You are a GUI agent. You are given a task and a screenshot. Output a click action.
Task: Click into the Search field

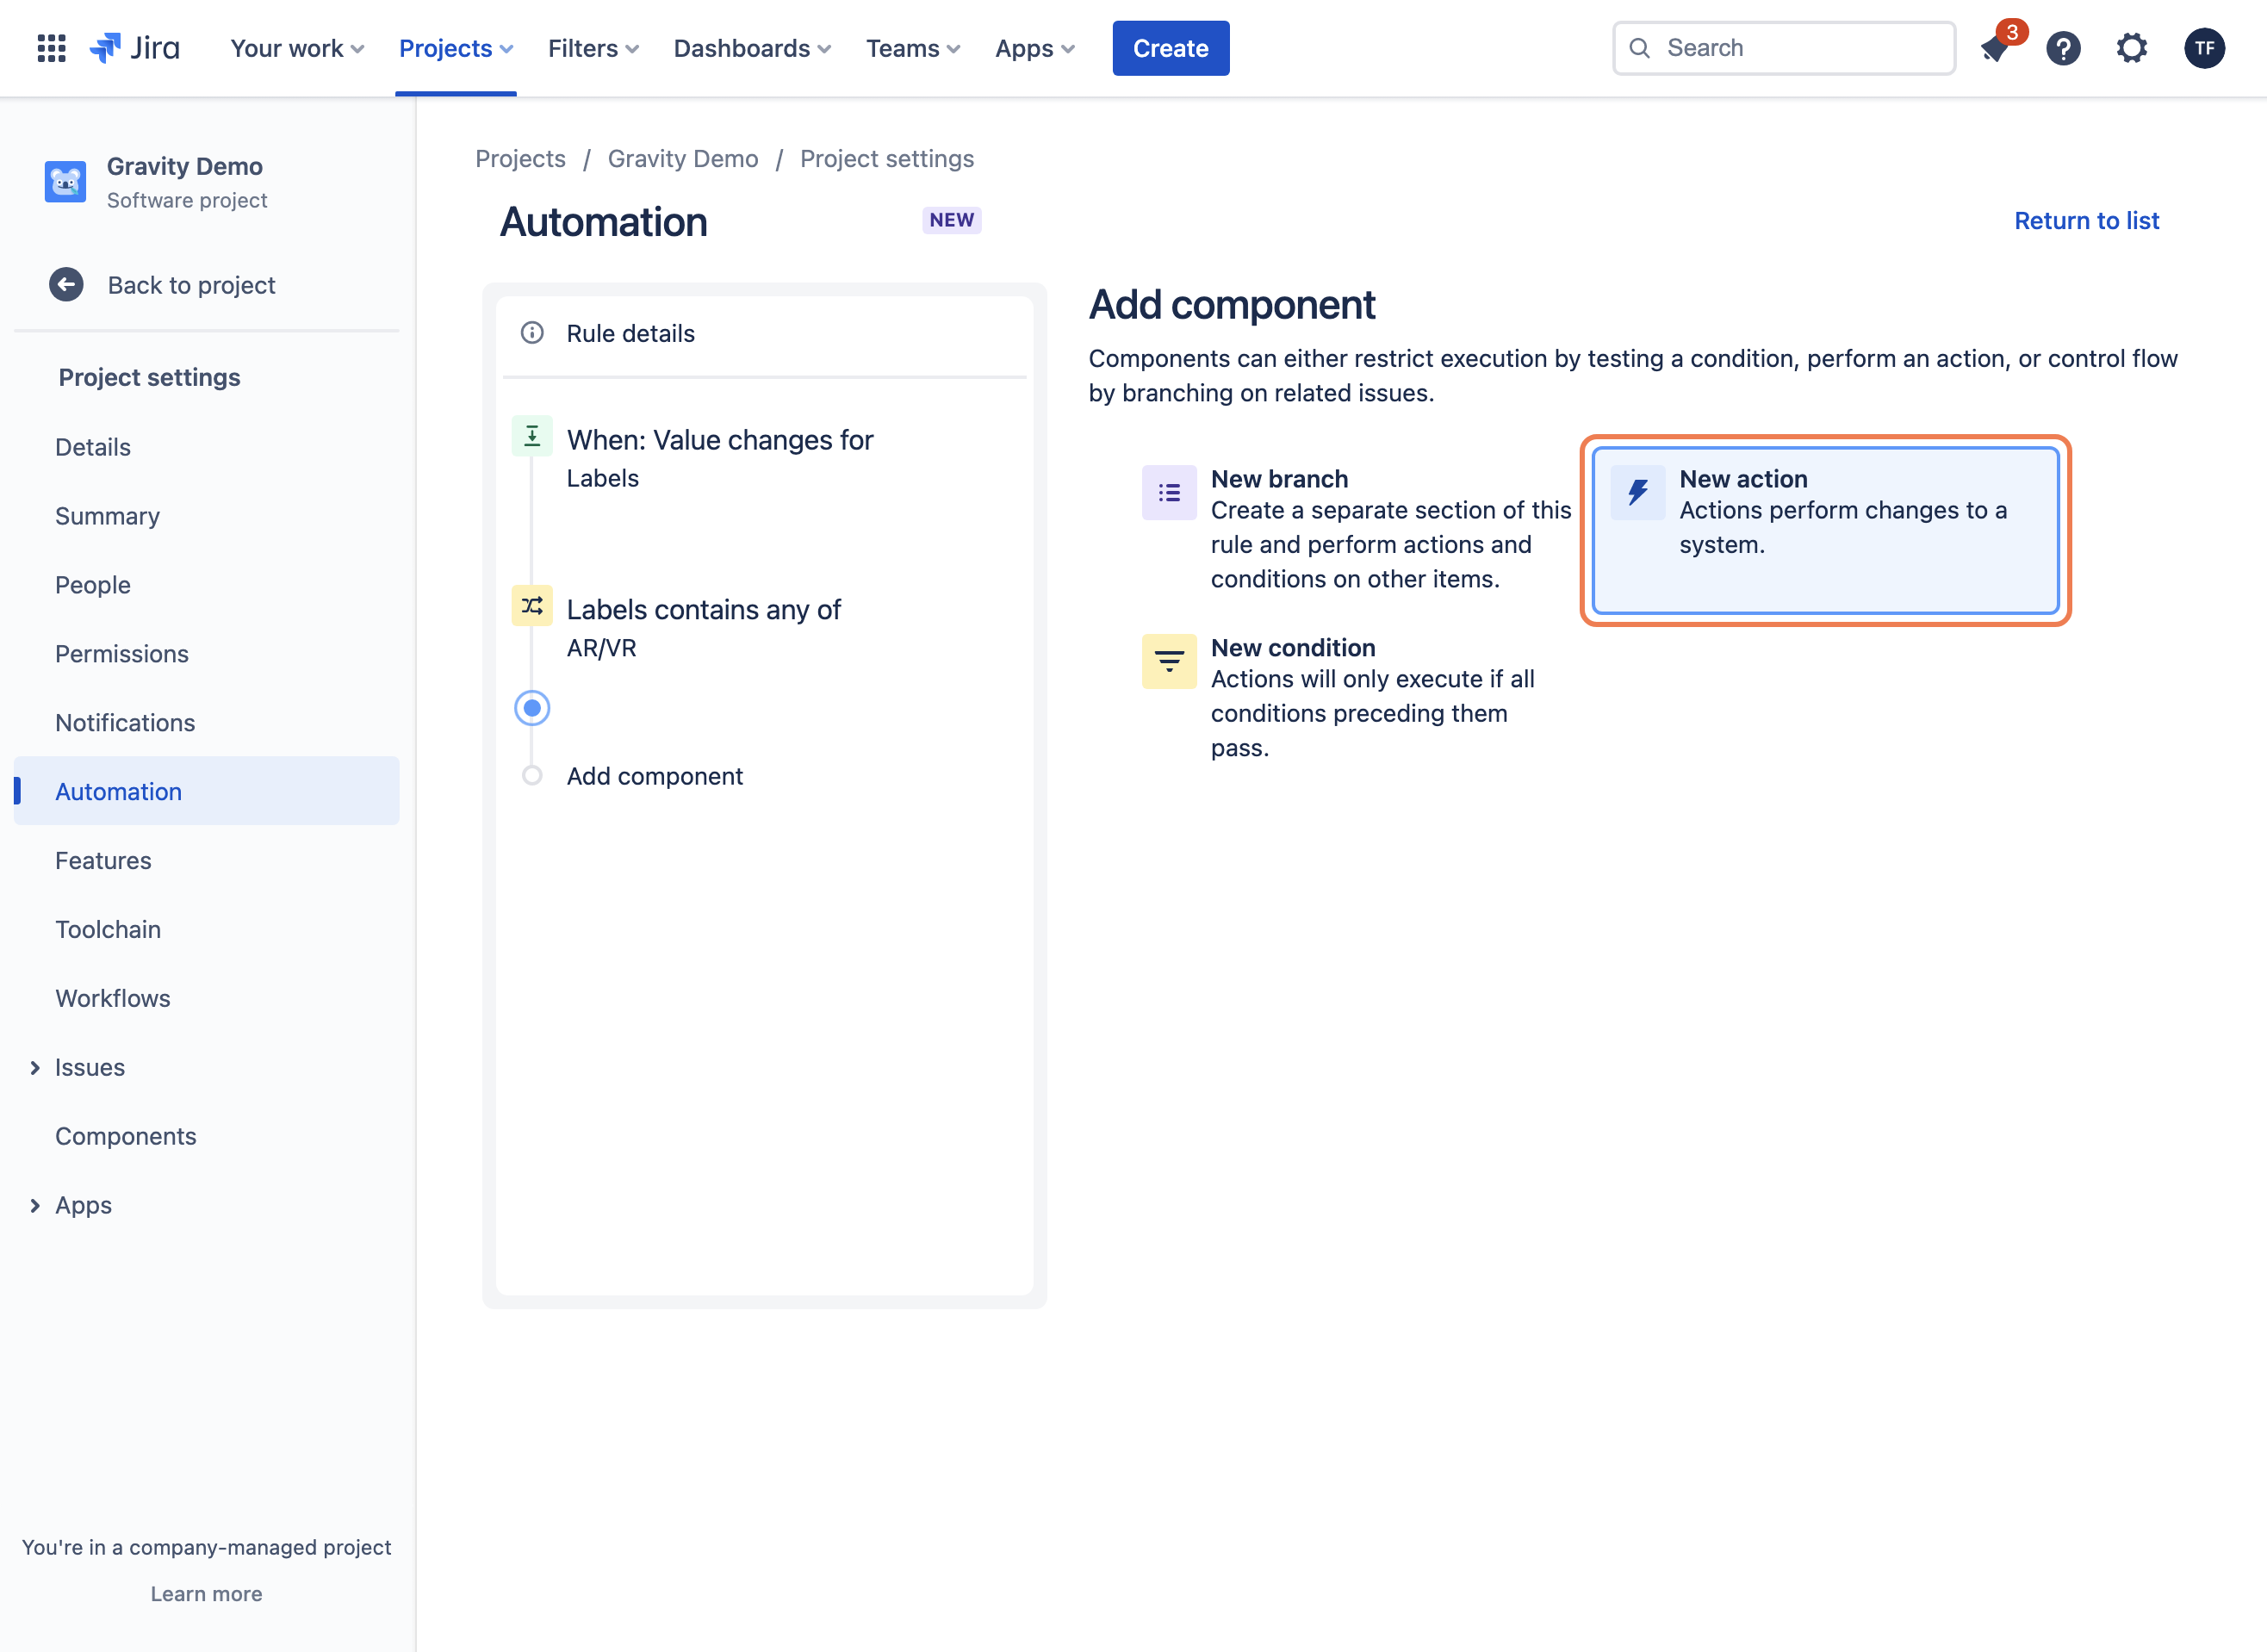point(1783,48)
